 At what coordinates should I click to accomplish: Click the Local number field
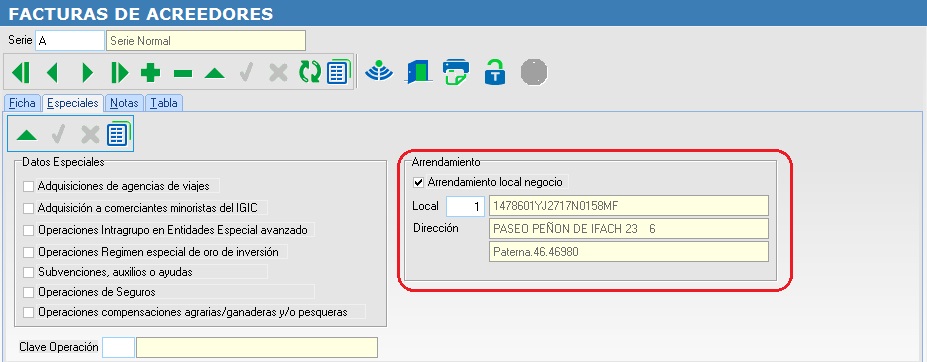pyautogui.click(x=465, y=206)
